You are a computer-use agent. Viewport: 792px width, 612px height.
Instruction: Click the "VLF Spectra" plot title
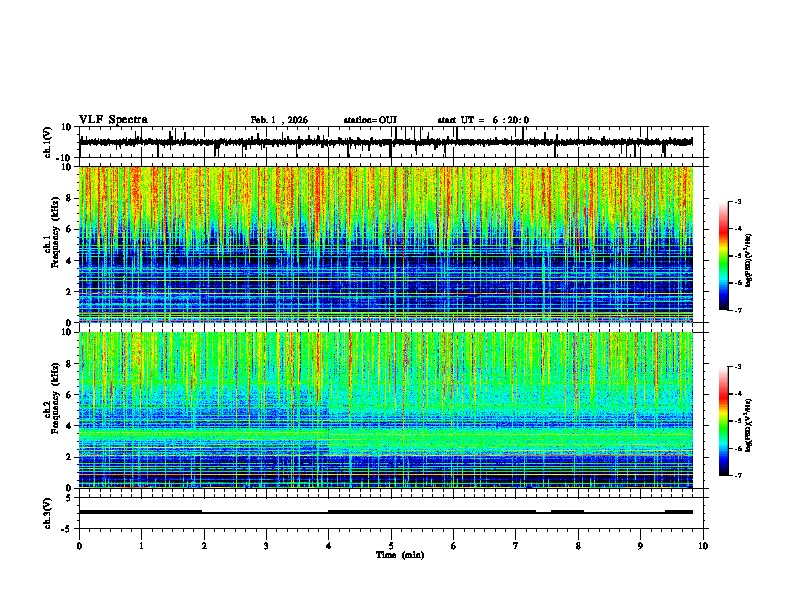113,120
